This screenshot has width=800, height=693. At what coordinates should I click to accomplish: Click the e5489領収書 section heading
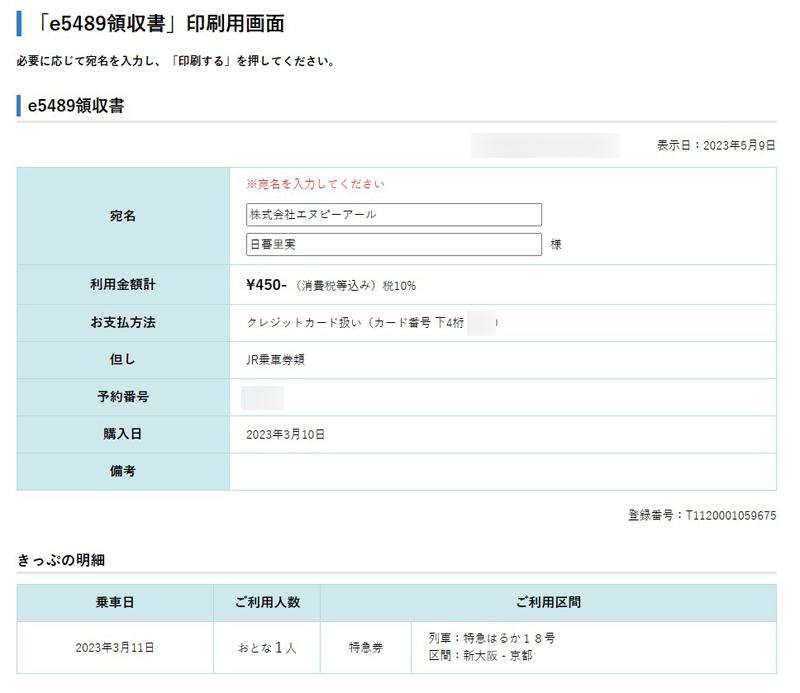click(x=76, y=106)
